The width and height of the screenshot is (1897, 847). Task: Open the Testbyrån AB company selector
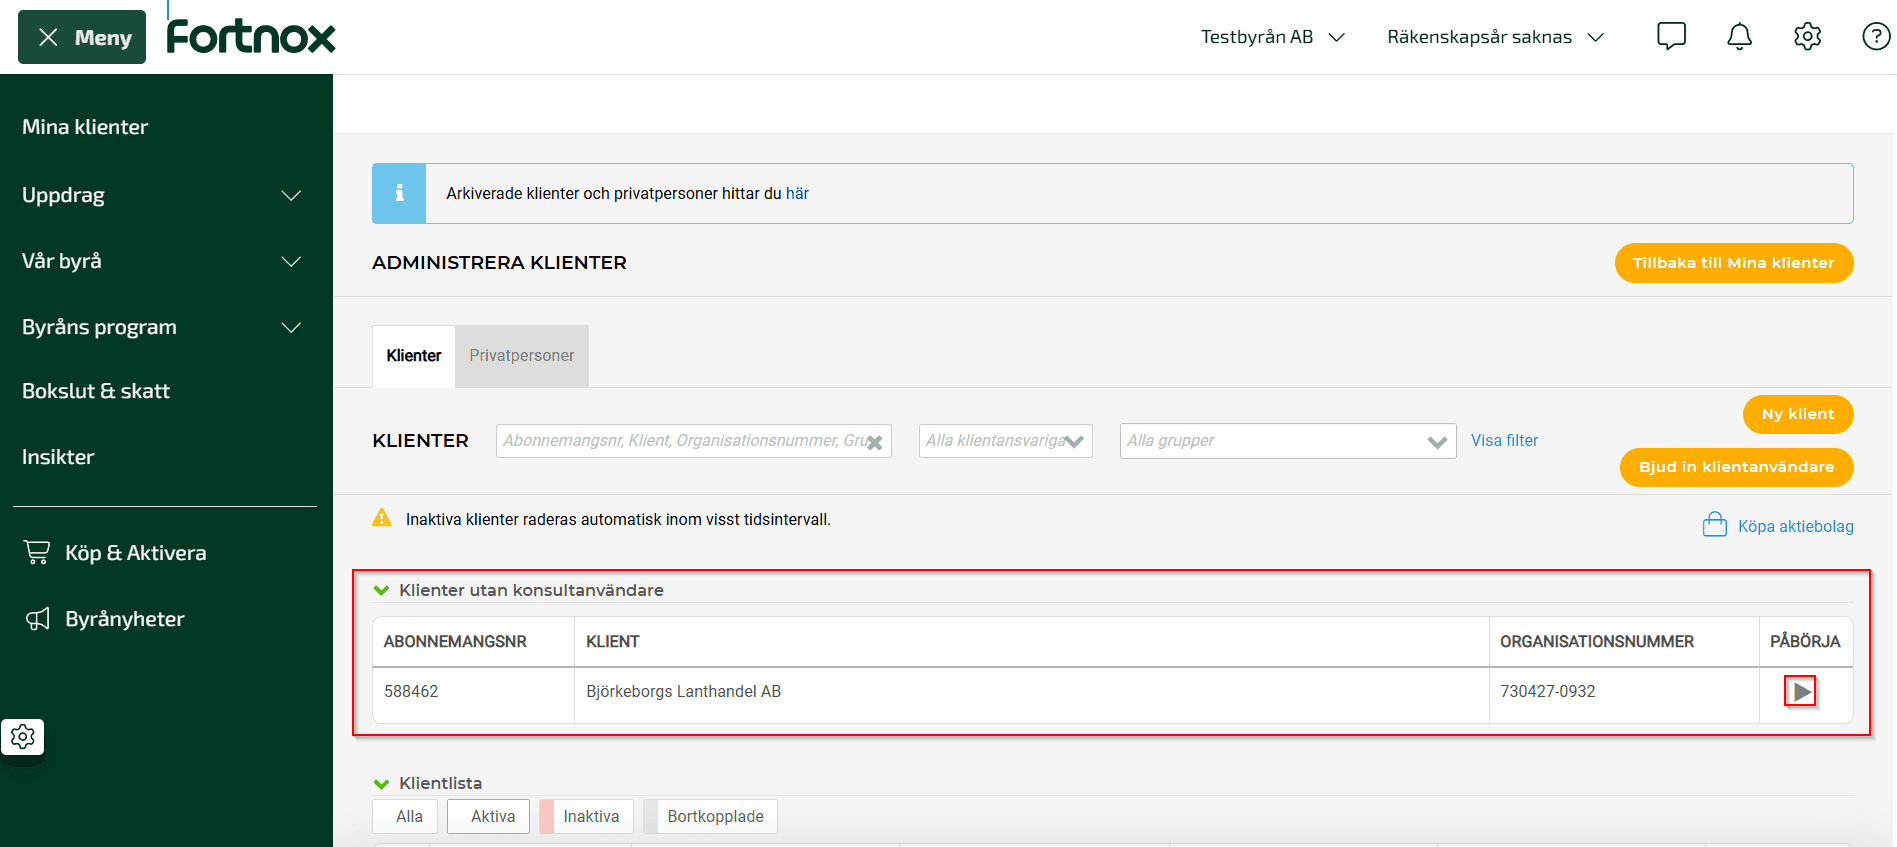click(x=1272, y=37)
